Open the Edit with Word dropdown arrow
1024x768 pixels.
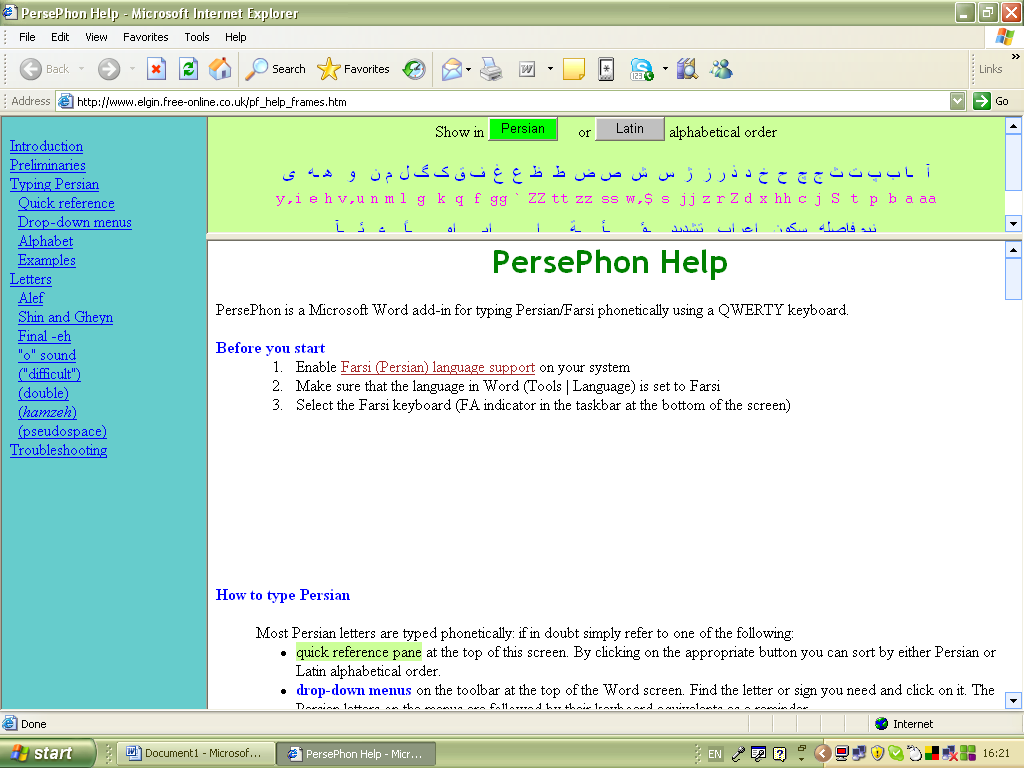[x=550, y=69]
